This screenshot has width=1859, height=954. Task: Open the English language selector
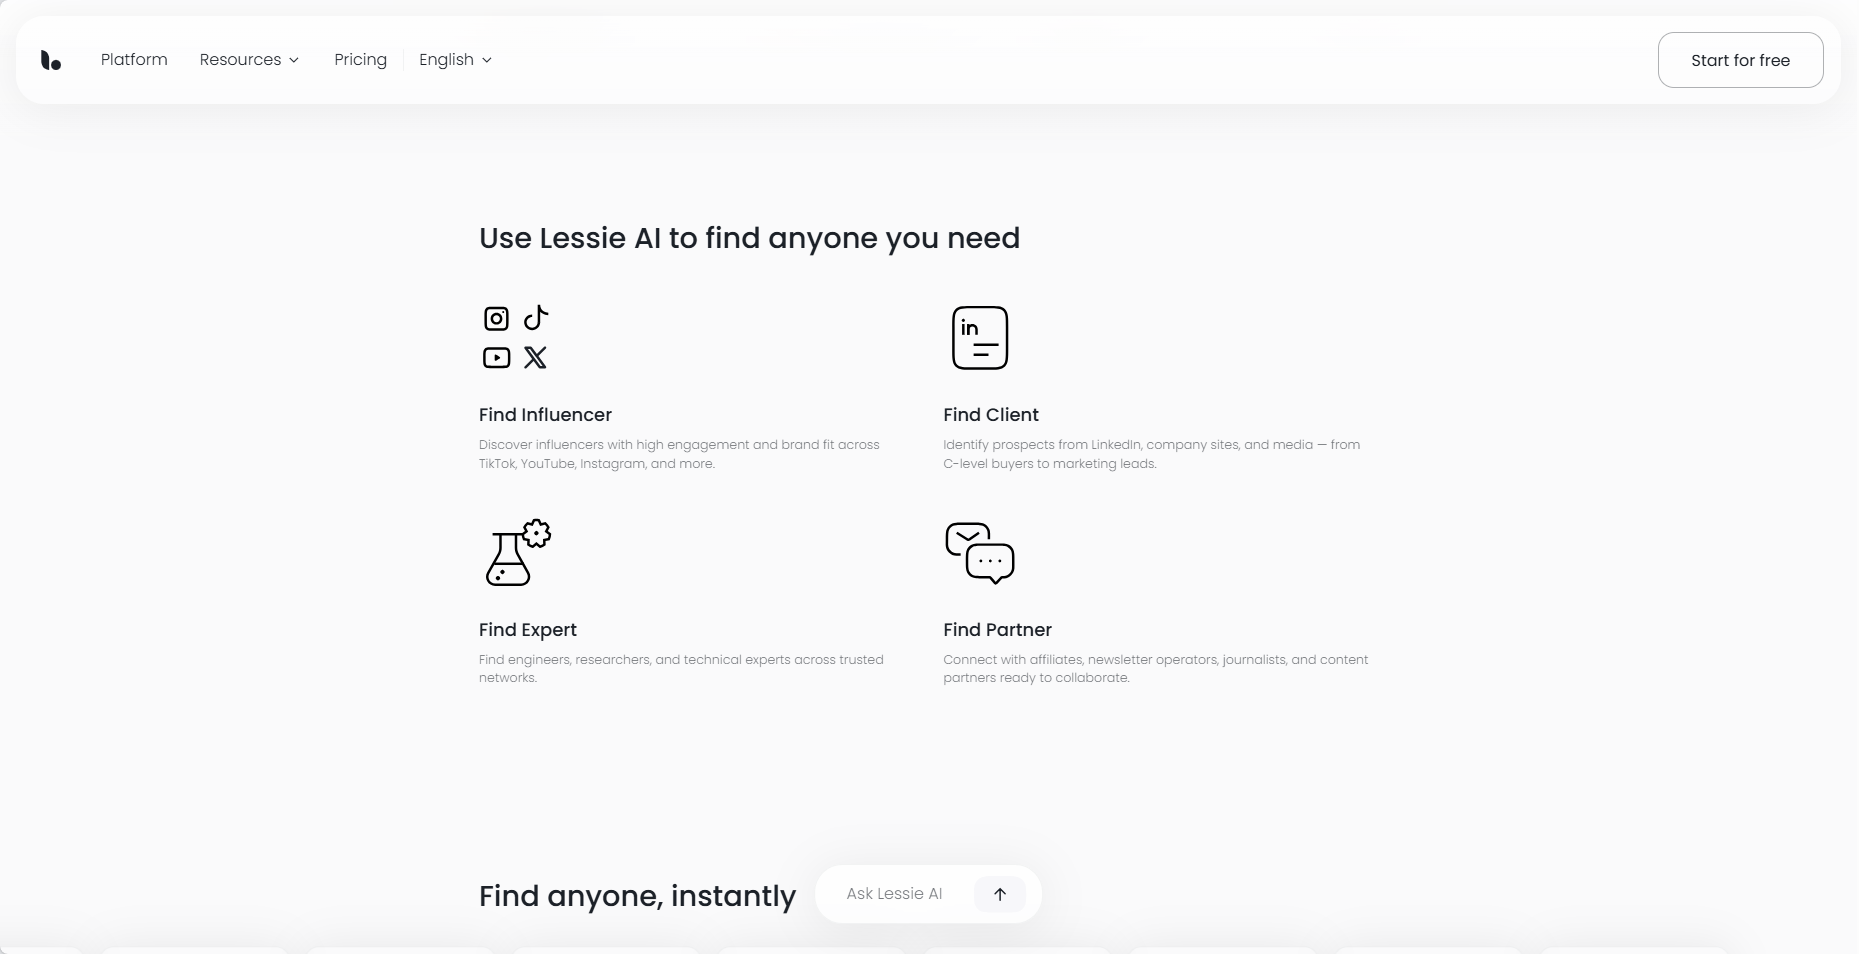coord(455,60)
